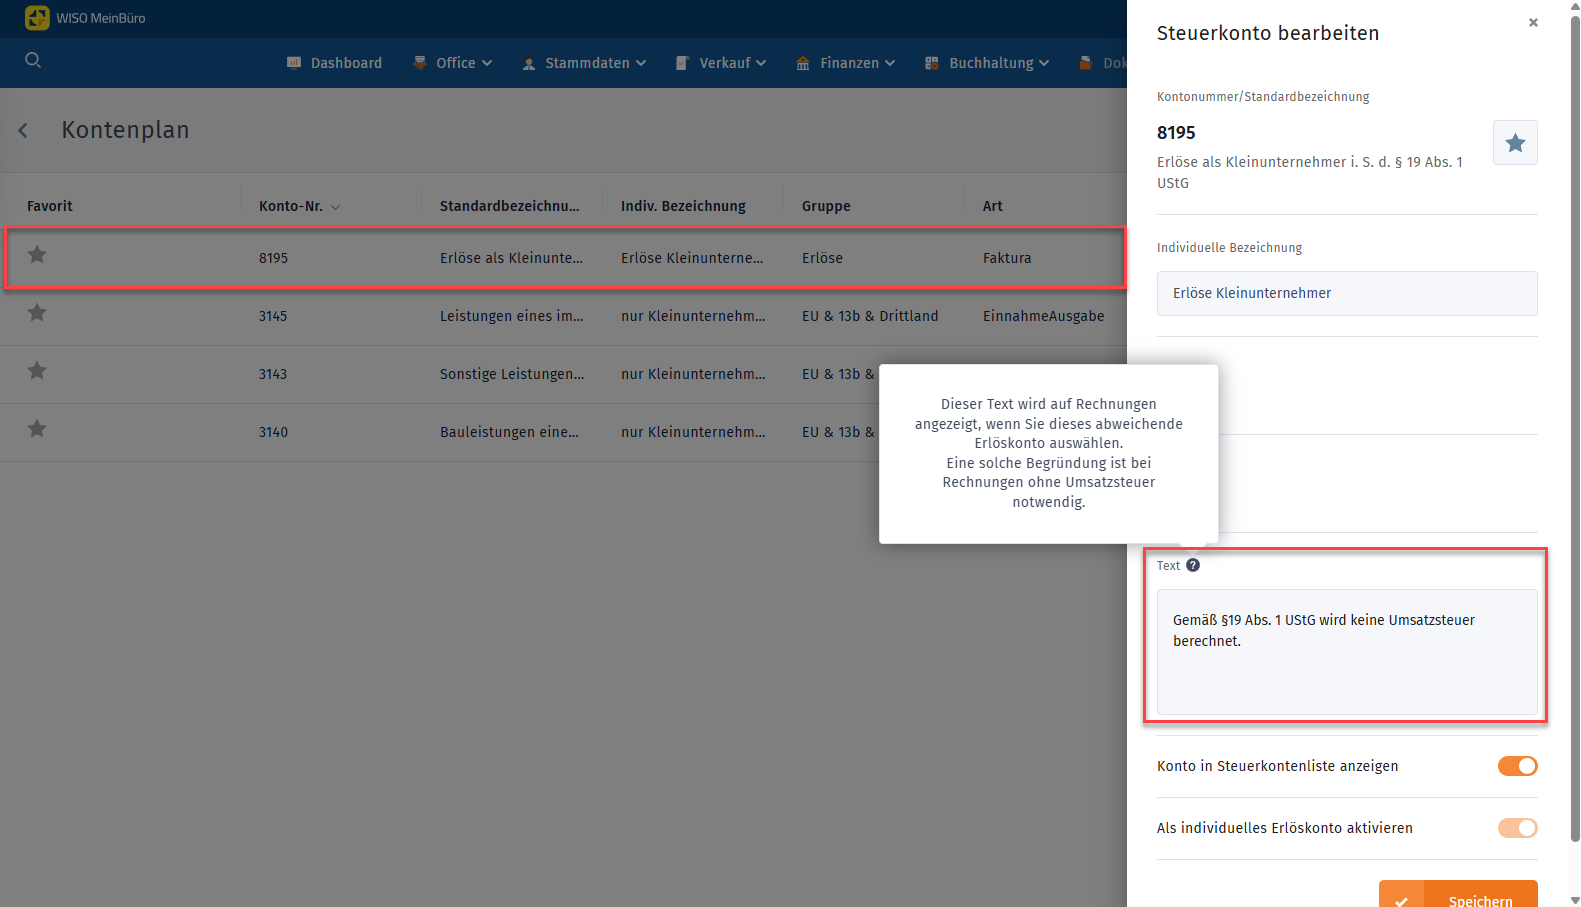Screen dimensions: 1581x907
Task: Click 'Bauleistungen eine...' cell
Action: coord(509,432)
